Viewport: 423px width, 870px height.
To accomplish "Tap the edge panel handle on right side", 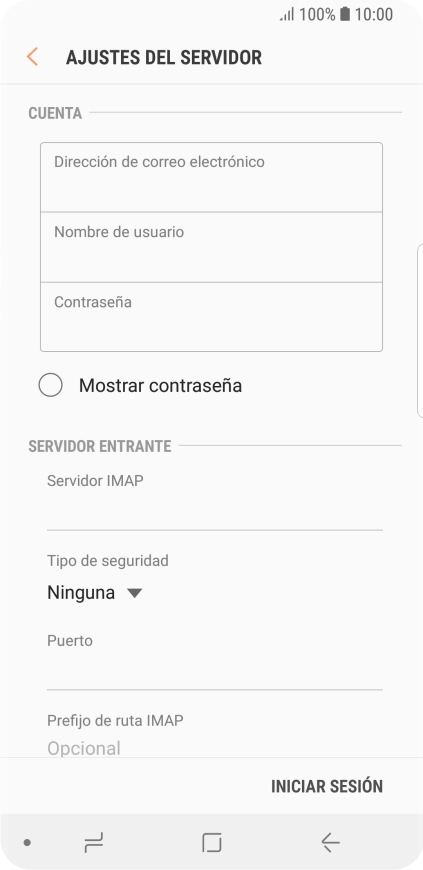I will [420, 331].
